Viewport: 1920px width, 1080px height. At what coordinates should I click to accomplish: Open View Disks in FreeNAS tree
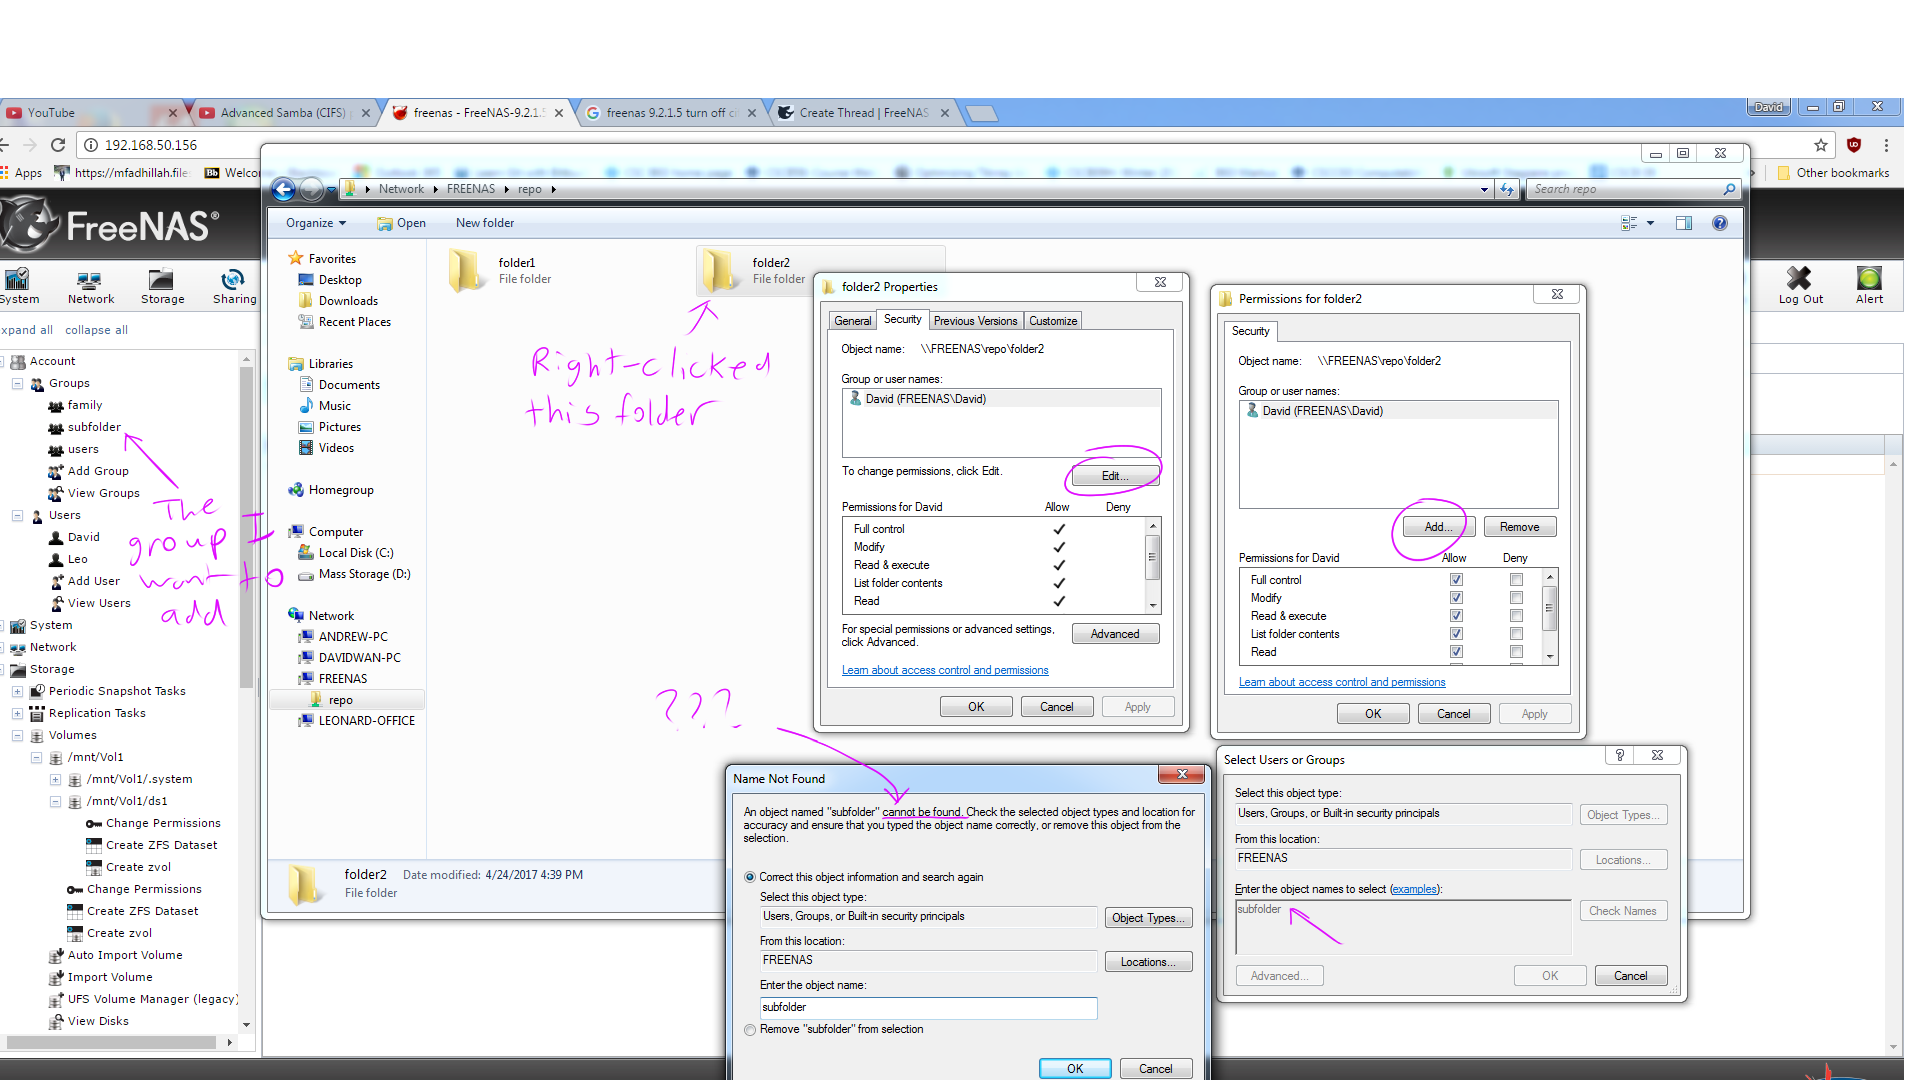coord(98,1021)
